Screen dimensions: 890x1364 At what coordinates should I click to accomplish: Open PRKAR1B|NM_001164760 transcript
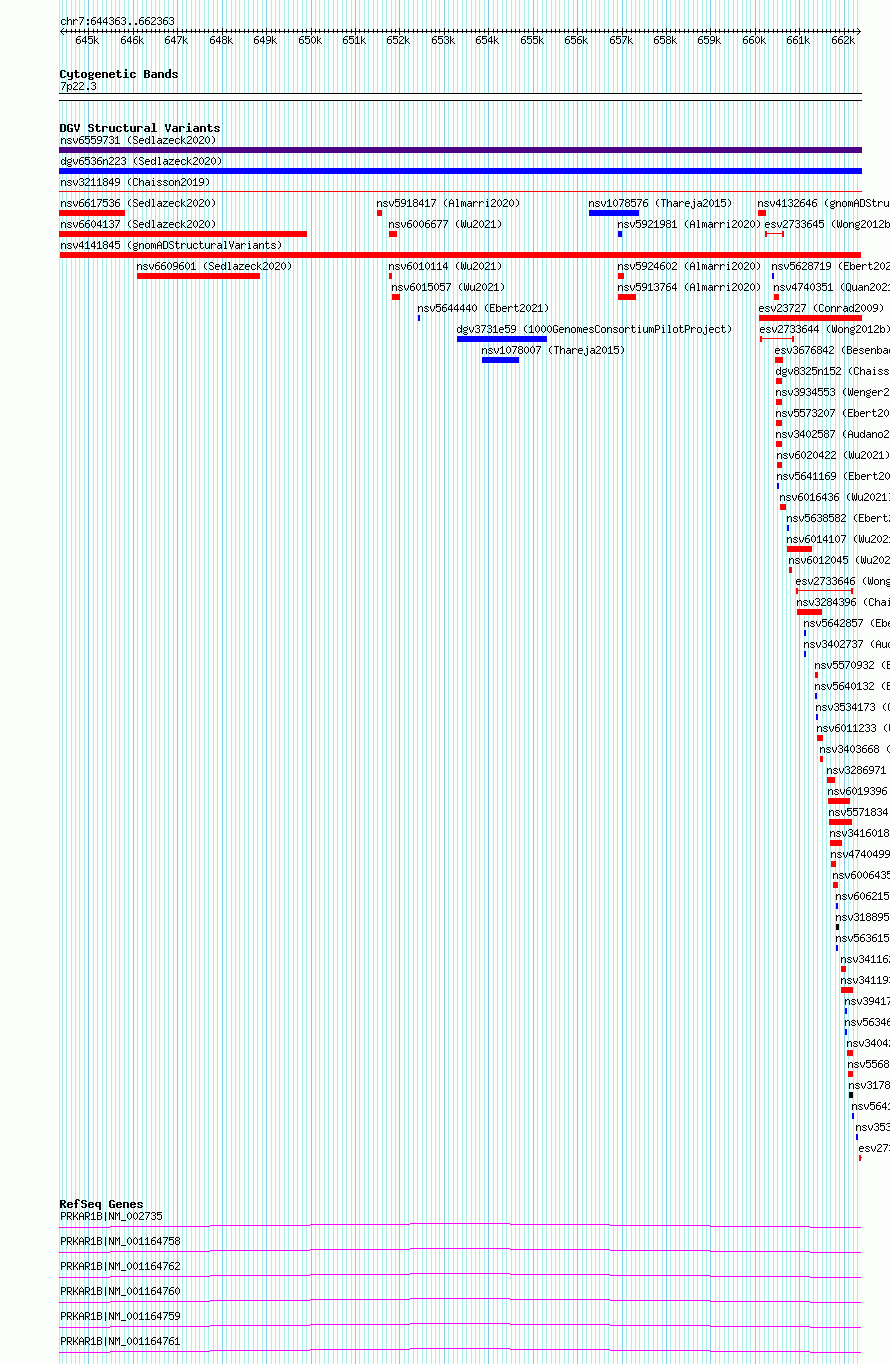click(x=120, y=1291)
